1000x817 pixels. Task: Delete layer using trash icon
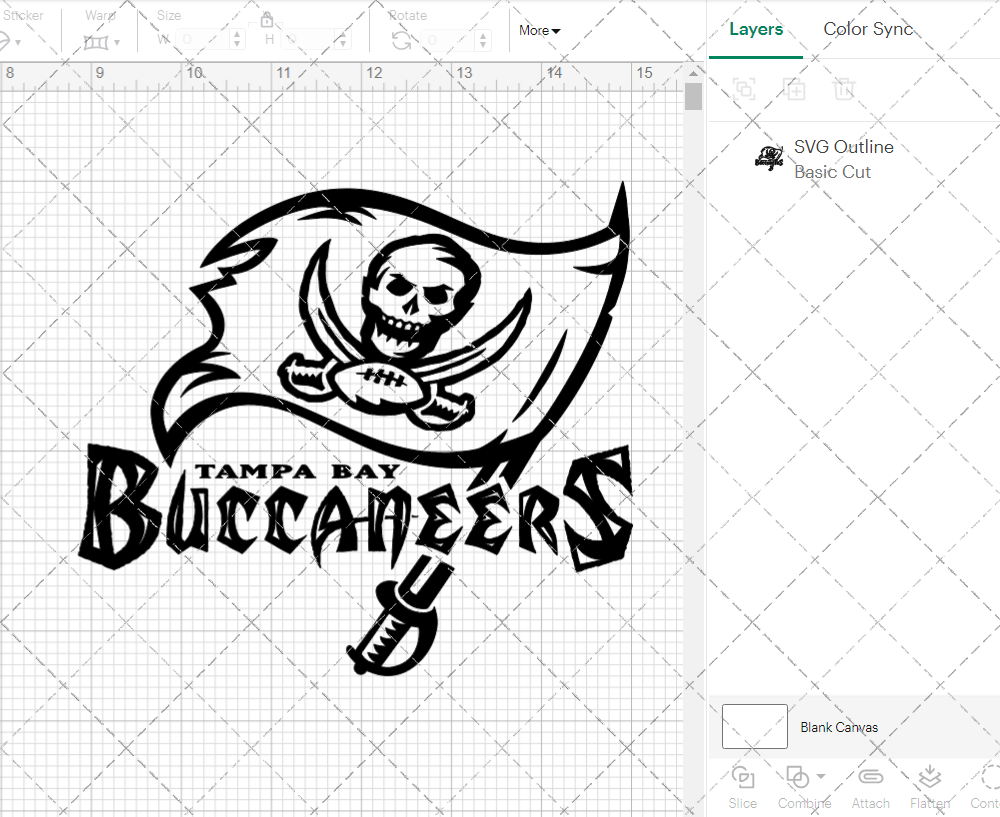(x=845, y=89)
